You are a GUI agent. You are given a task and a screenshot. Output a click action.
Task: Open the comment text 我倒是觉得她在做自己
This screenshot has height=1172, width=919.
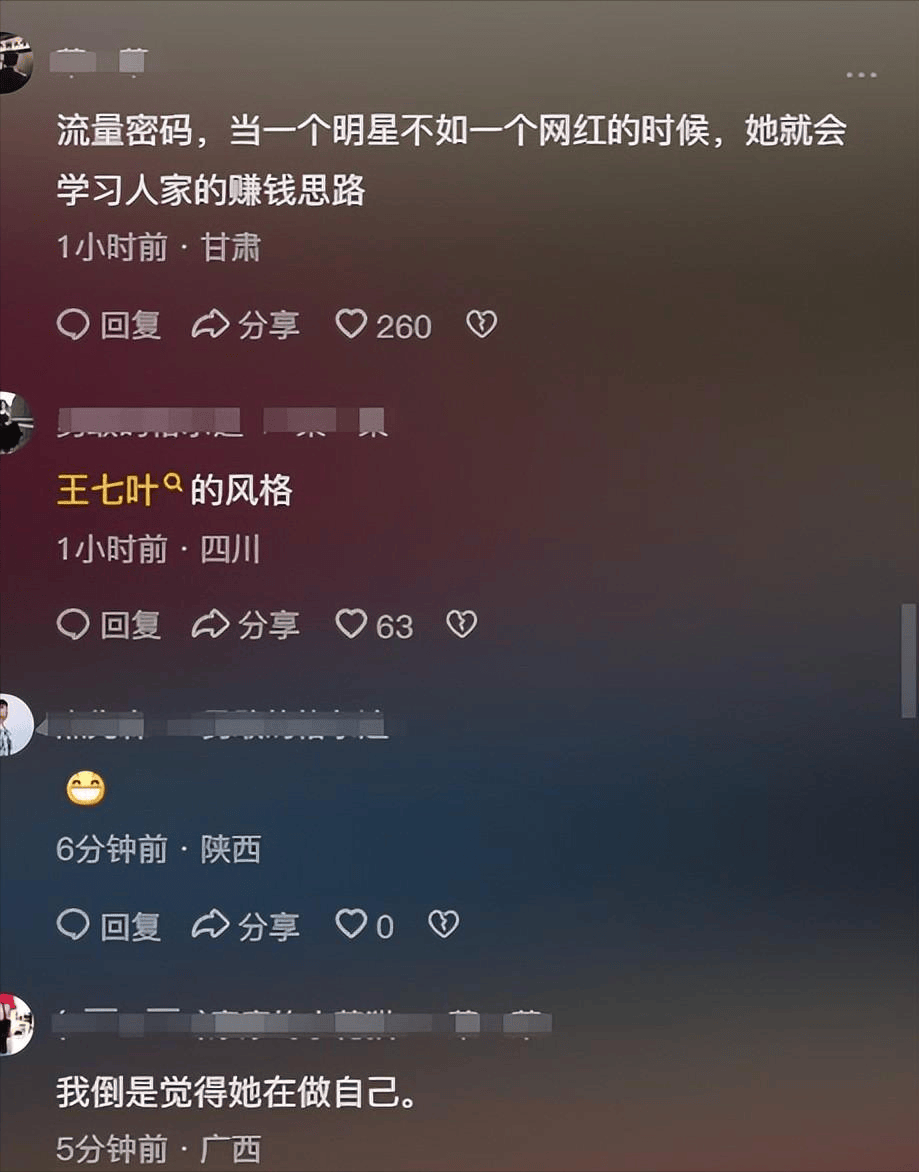tap(236, 1092)
